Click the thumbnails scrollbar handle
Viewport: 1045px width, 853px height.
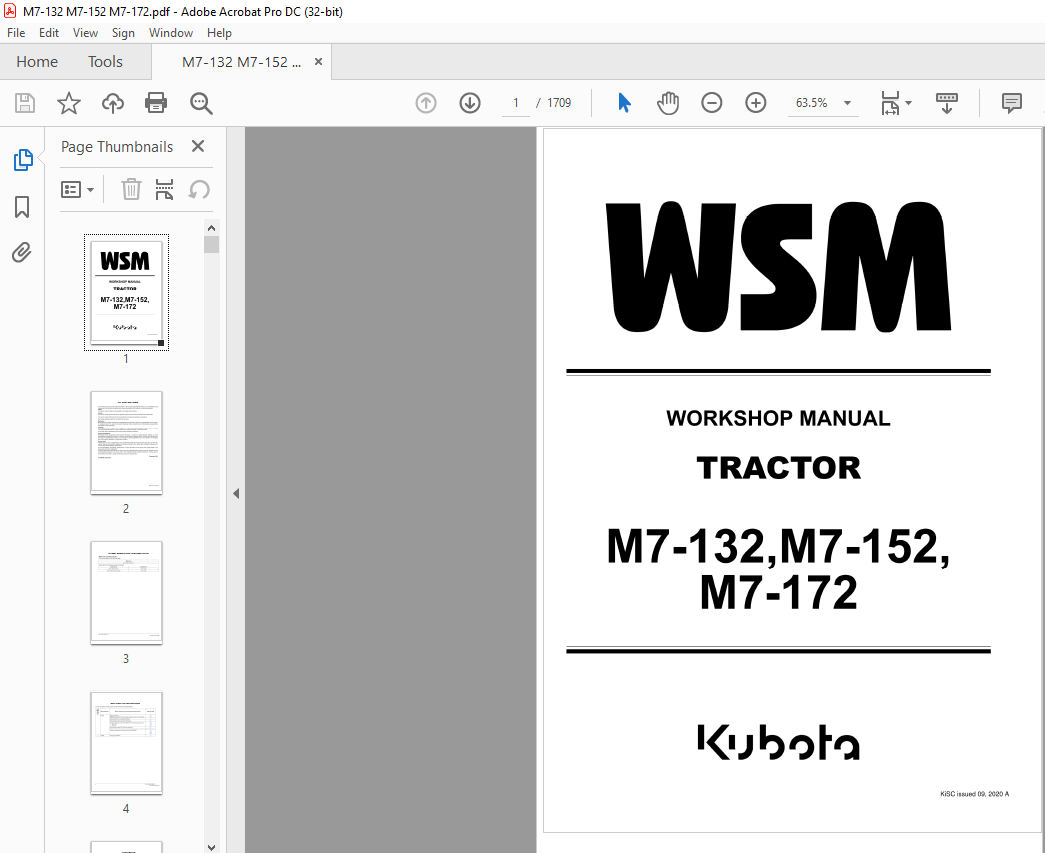pyautogui.click(x=211, y=245)
